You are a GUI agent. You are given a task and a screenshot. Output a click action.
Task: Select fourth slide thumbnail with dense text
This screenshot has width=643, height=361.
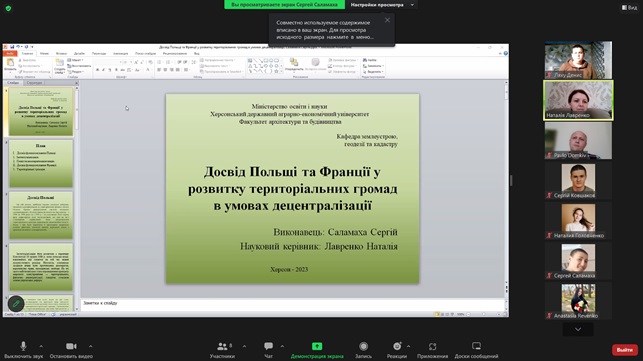click(41, 267)
